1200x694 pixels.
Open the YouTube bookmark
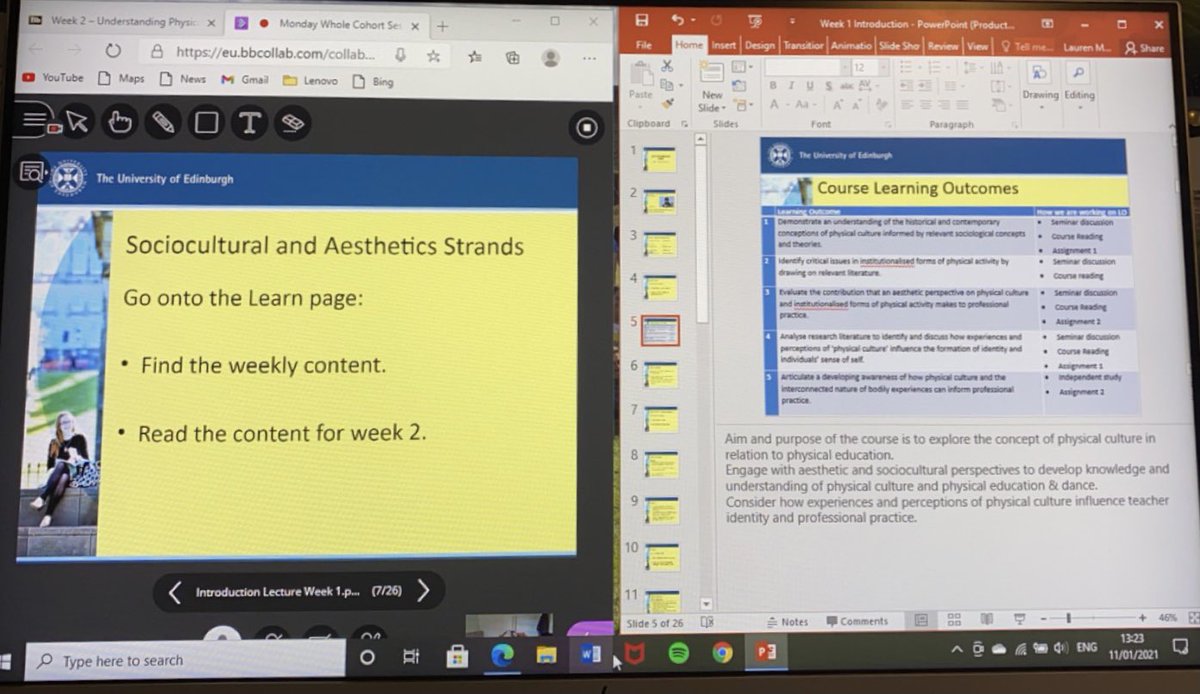pyautogui.click(x=54, y=79)
